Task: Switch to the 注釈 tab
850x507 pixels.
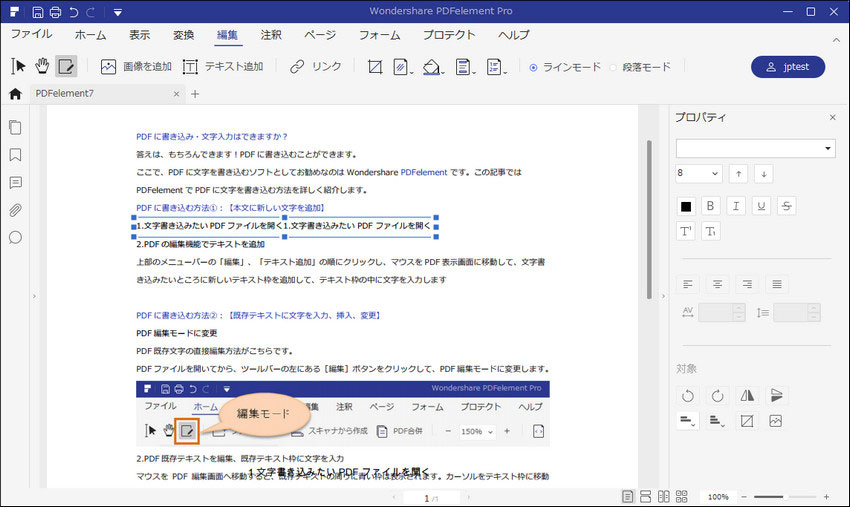Action: [x=271, y=35]
